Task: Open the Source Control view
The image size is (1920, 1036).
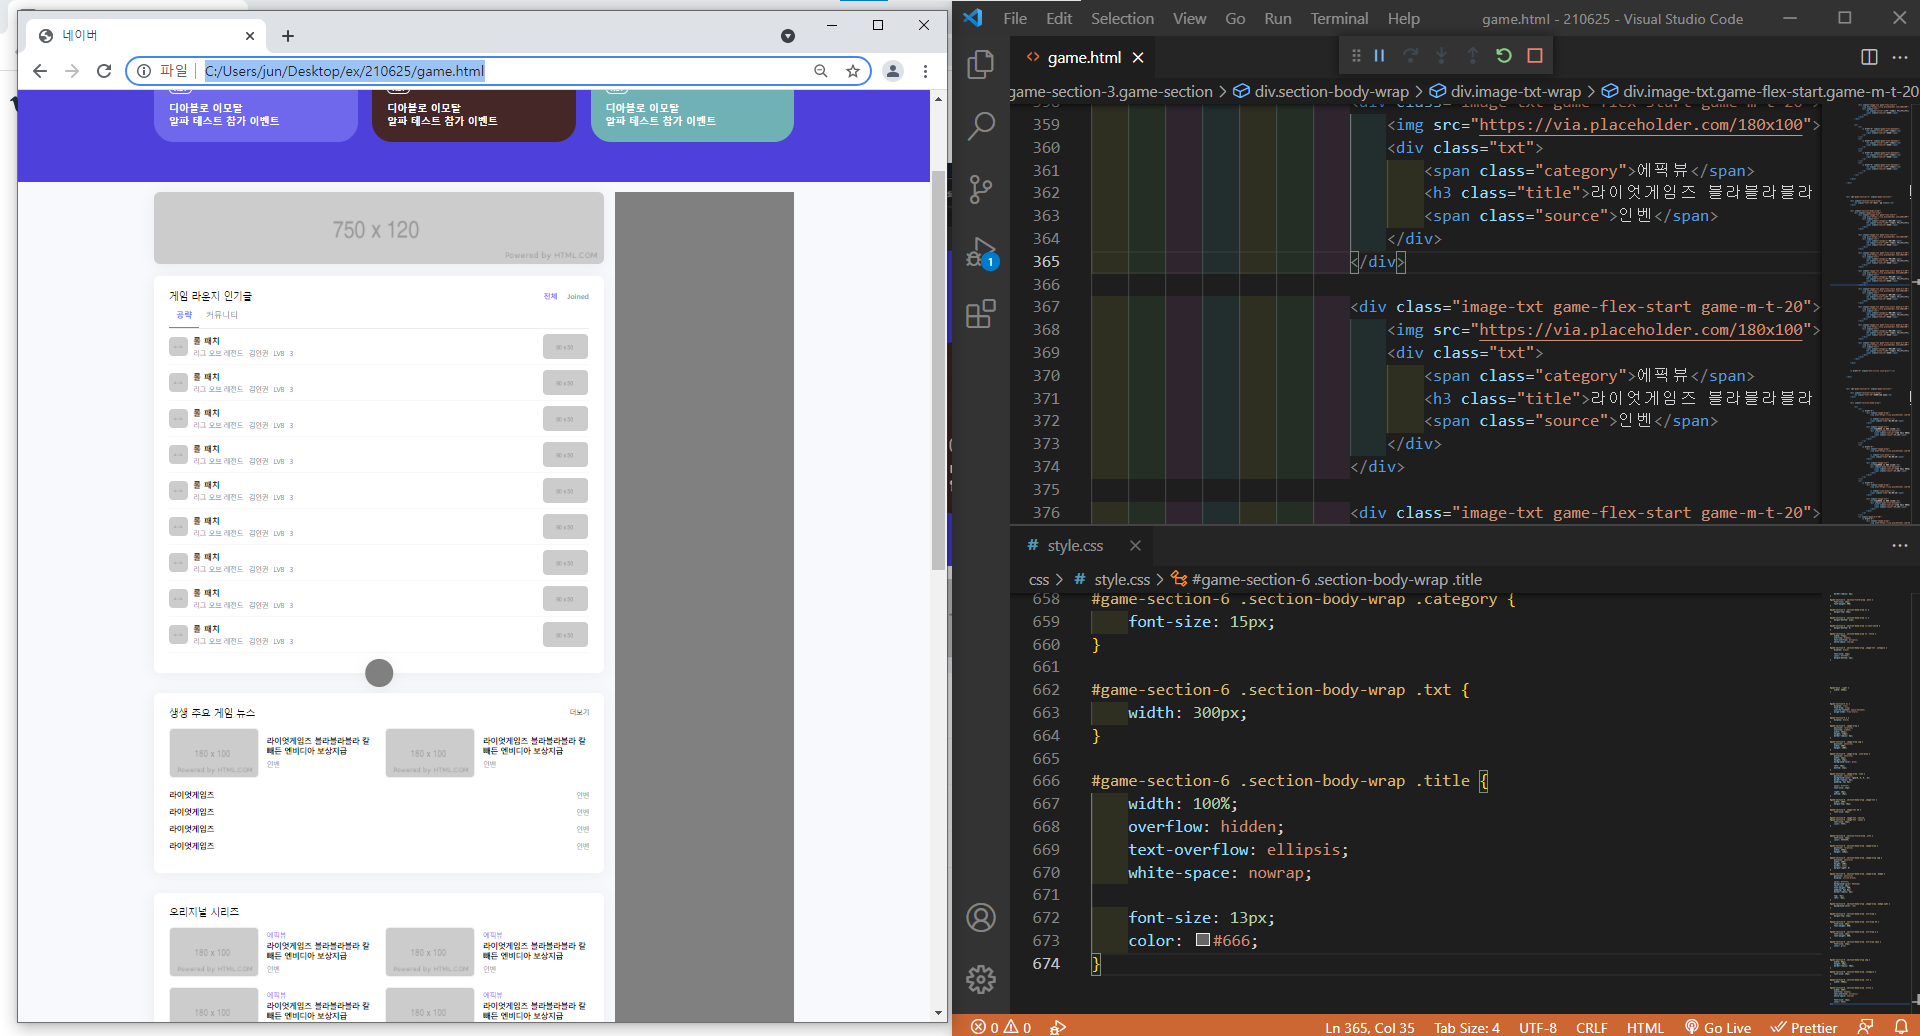Action: [x=981, y=189]
